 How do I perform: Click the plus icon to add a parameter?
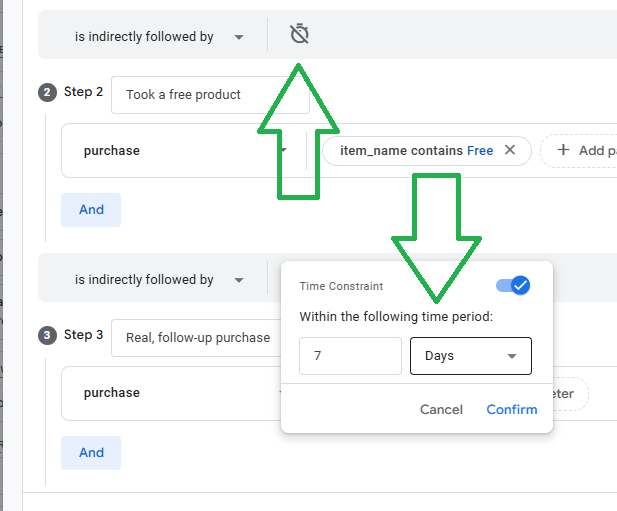click(563, 150)
